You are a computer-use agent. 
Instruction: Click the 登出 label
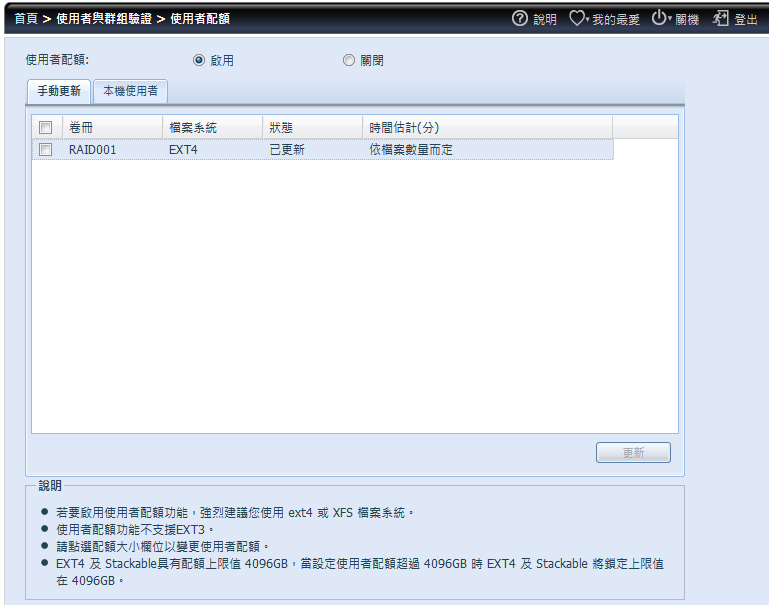coord(746,20)
